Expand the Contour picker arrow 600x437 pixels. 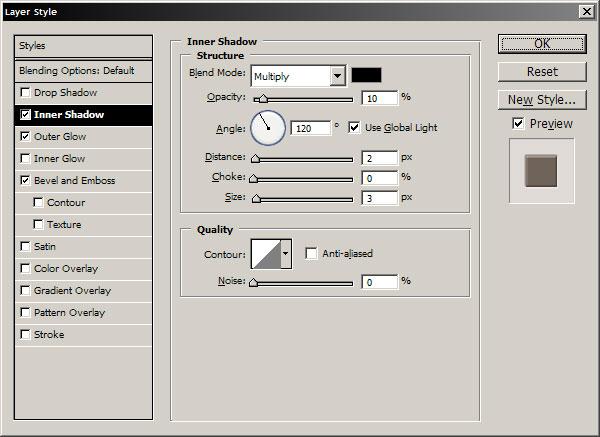[286, 254]
